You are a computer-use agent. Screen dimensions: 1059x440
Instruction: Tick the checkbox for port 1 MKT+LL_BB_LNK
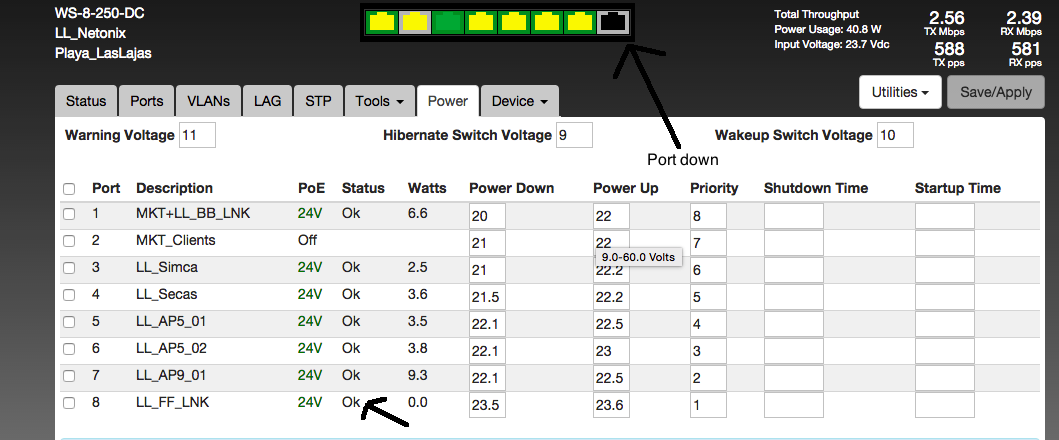[x=69, y=214]
